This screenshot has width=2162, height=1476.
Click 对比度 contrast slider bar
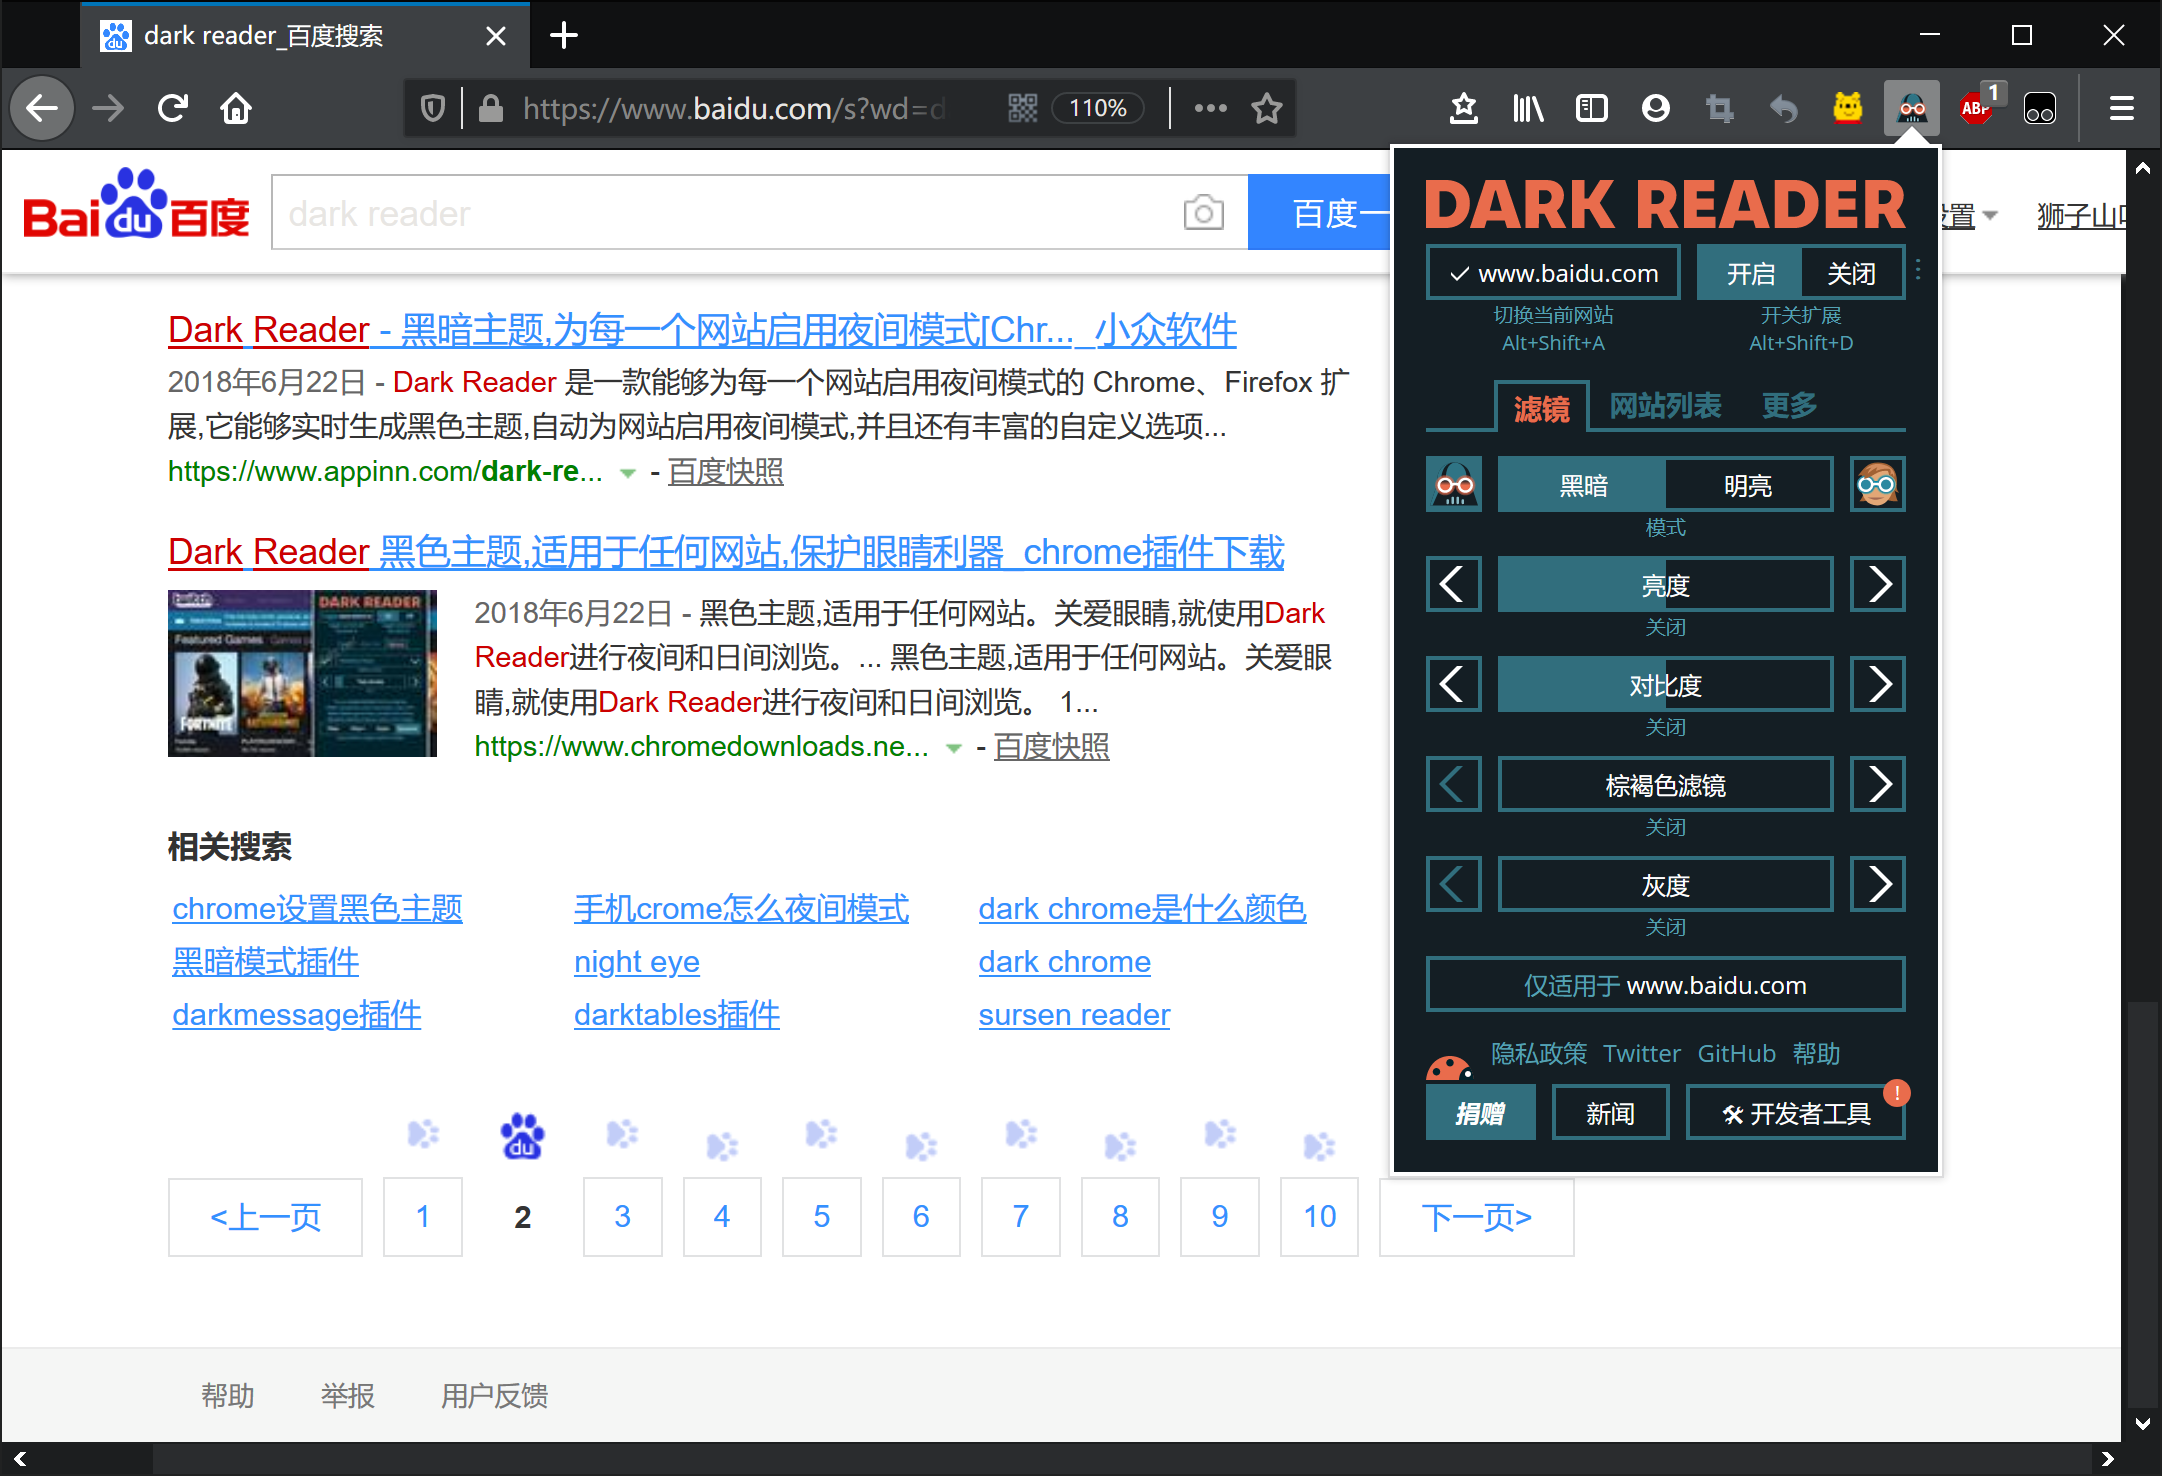tap(1665, 685)
